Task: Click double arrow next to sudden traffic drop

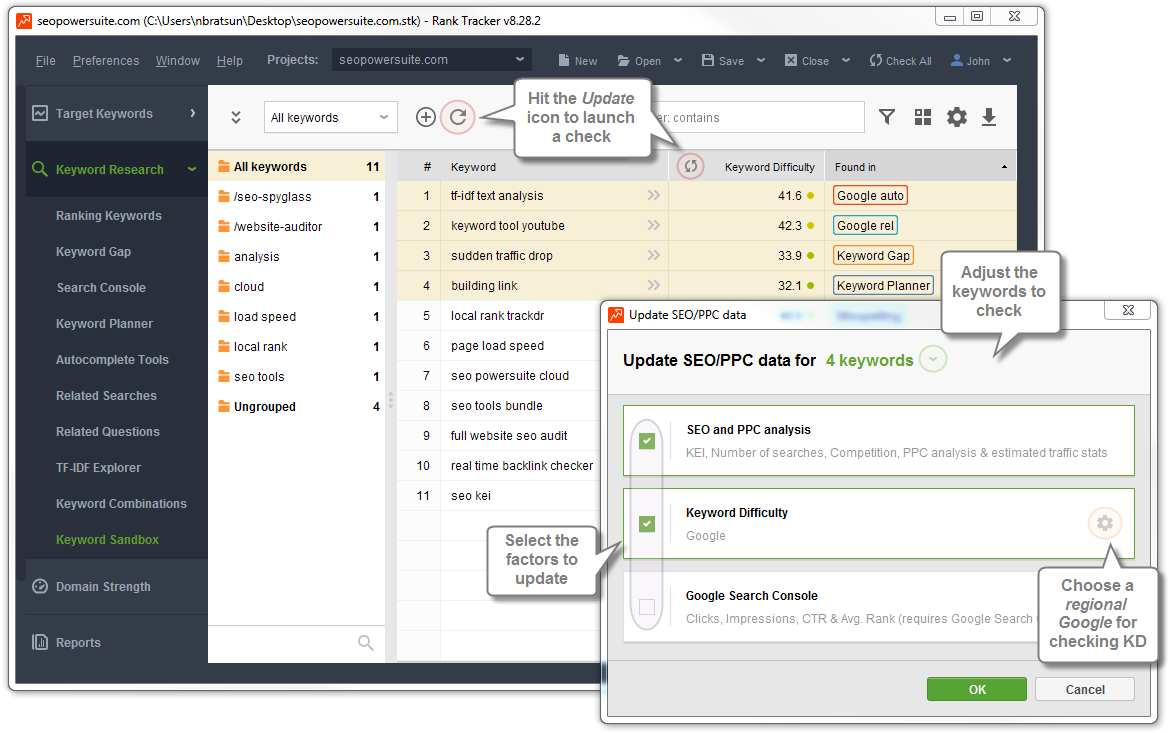Action: (654, 255)
